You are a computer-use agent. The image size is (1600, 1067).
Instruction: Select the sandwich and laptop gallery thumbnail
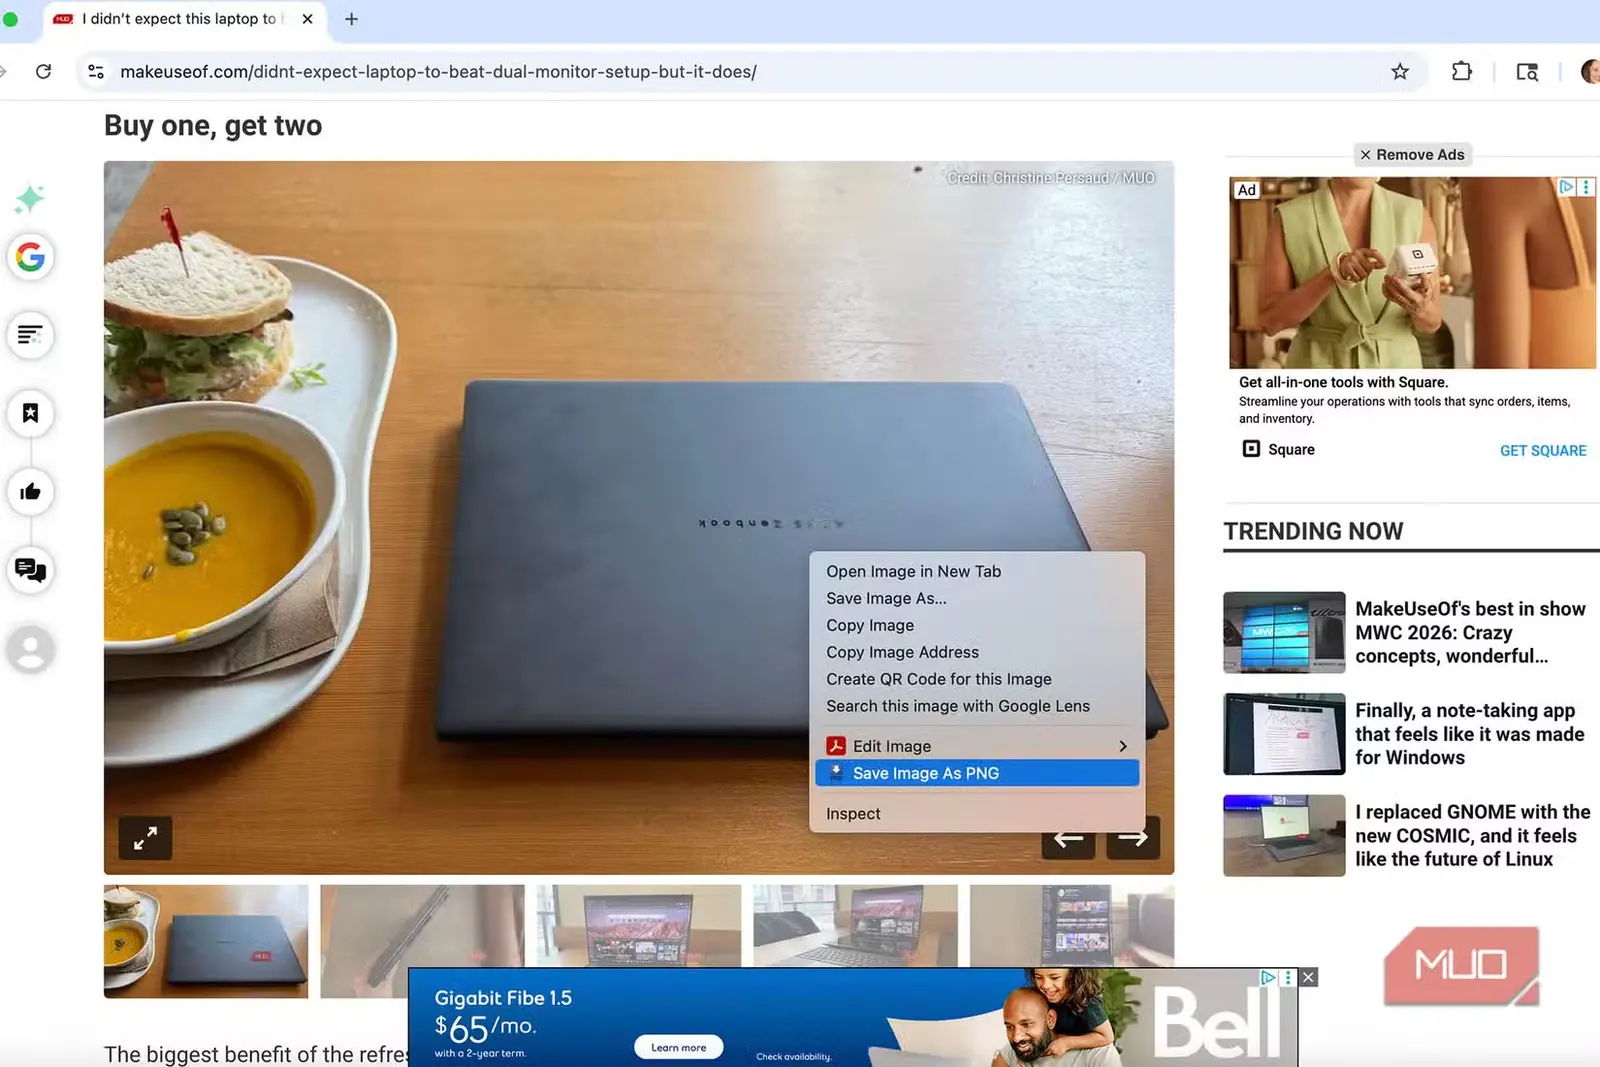(206, 941)
